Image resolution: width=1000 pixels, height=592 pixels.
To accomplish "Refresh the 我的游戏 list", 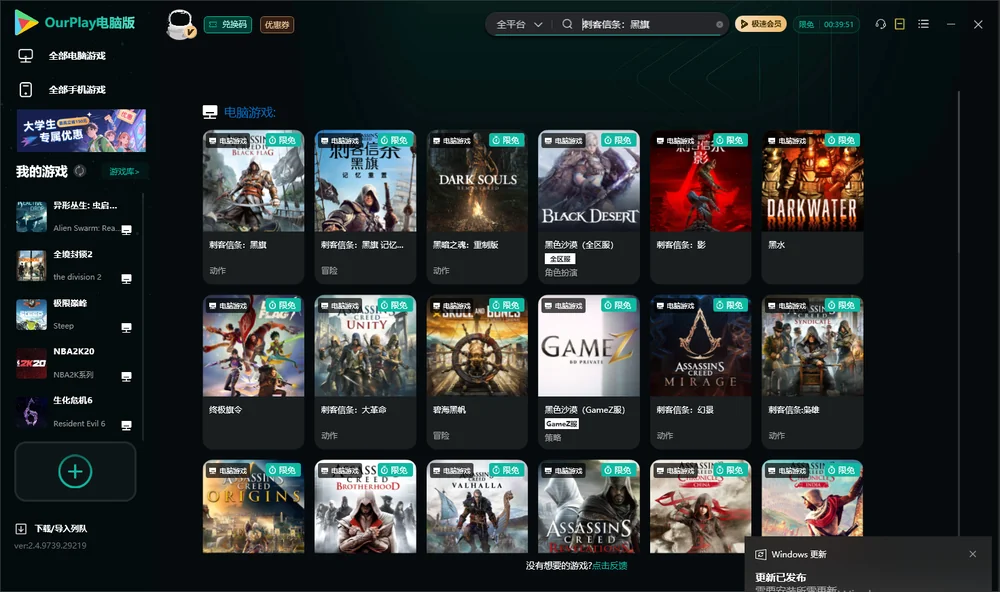I will point(80,171).
